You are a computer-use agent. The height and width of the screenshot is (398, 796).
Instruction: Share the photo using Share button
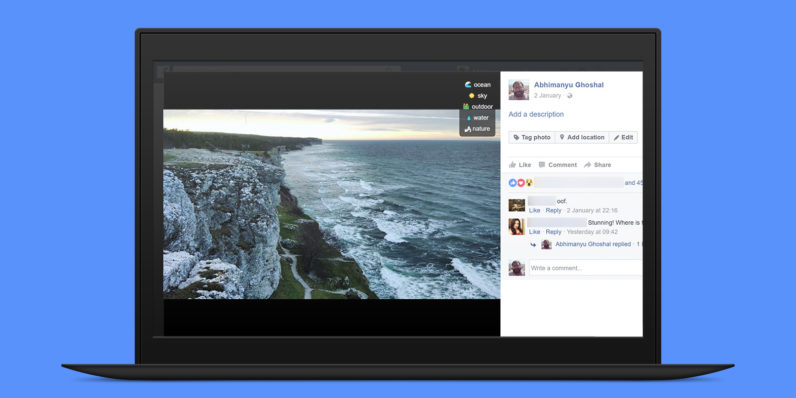[x=598, y=165]
